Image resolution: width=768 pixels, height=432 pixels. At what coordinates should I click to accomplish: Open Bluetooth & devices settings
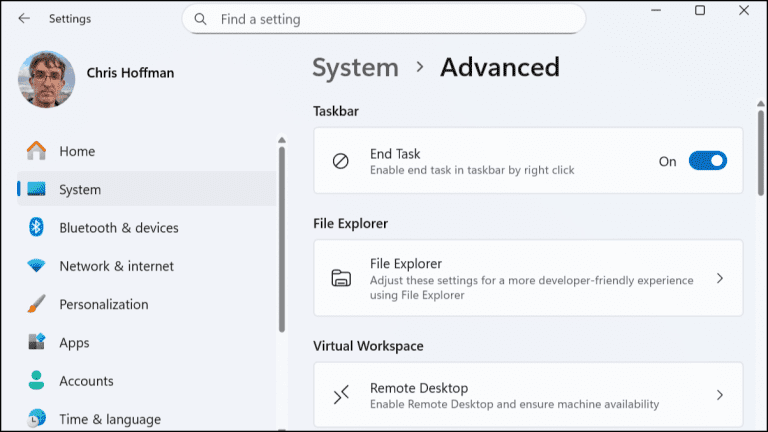pyautogui.click(x=119, y=228)
